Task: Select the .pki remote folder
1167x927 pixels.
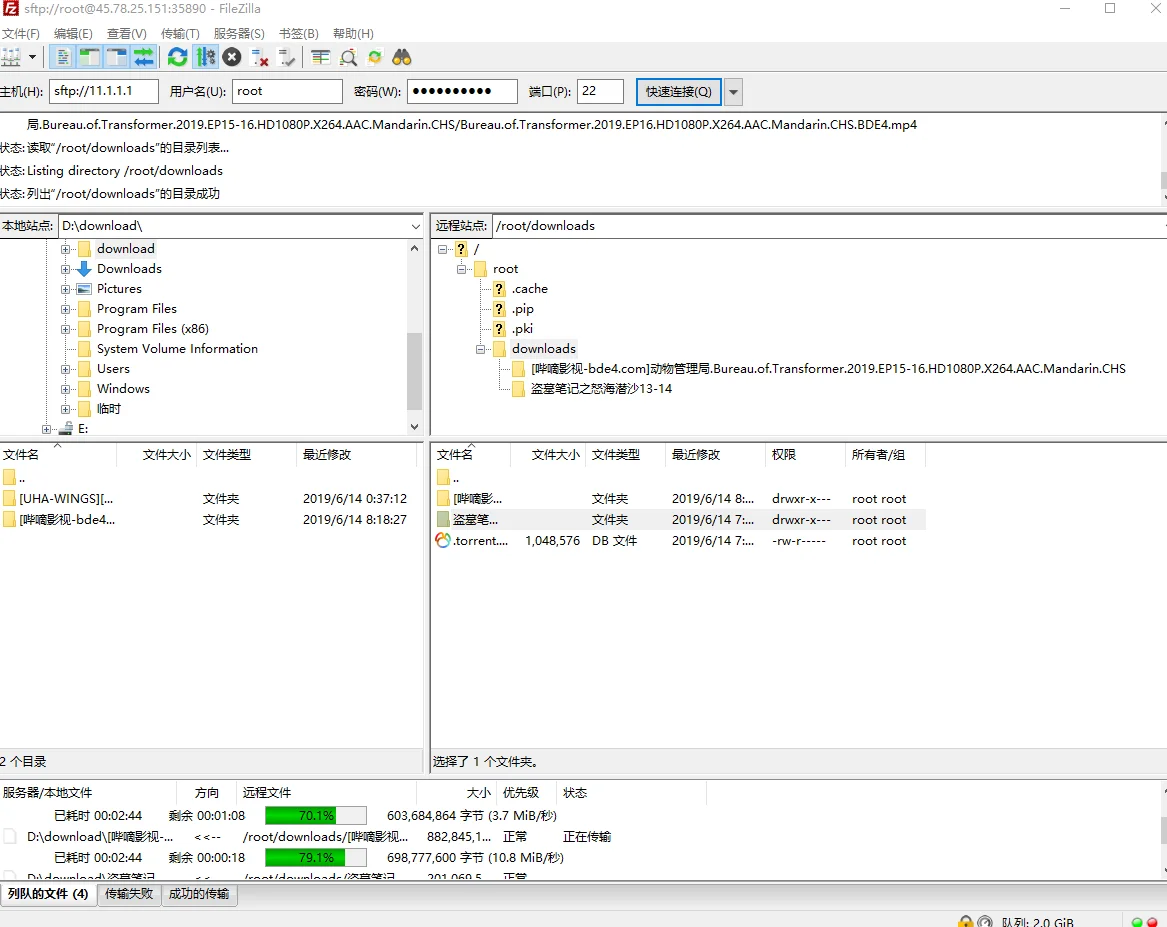Action: (x=522, y=329)
